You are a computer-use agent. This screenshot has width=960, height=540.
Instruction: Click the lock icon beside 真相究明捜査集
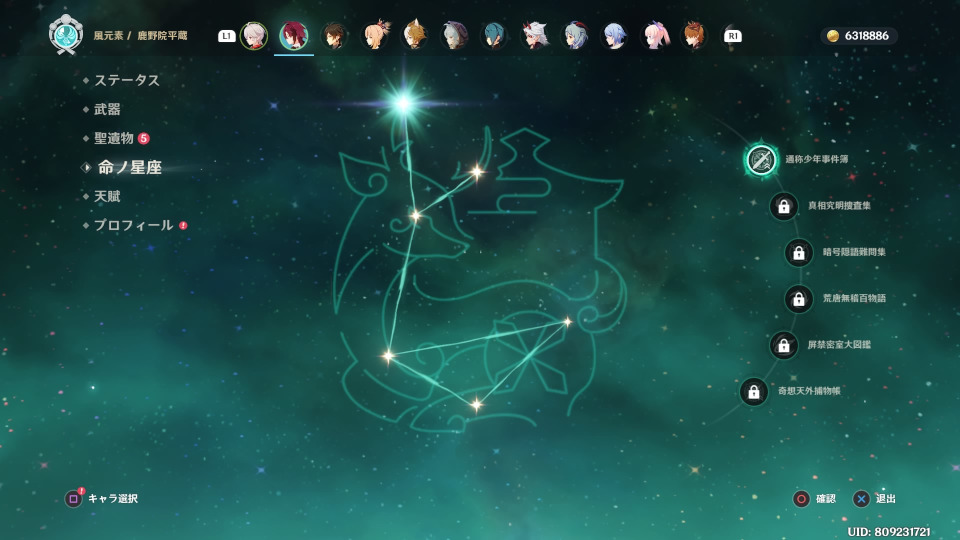784,206
